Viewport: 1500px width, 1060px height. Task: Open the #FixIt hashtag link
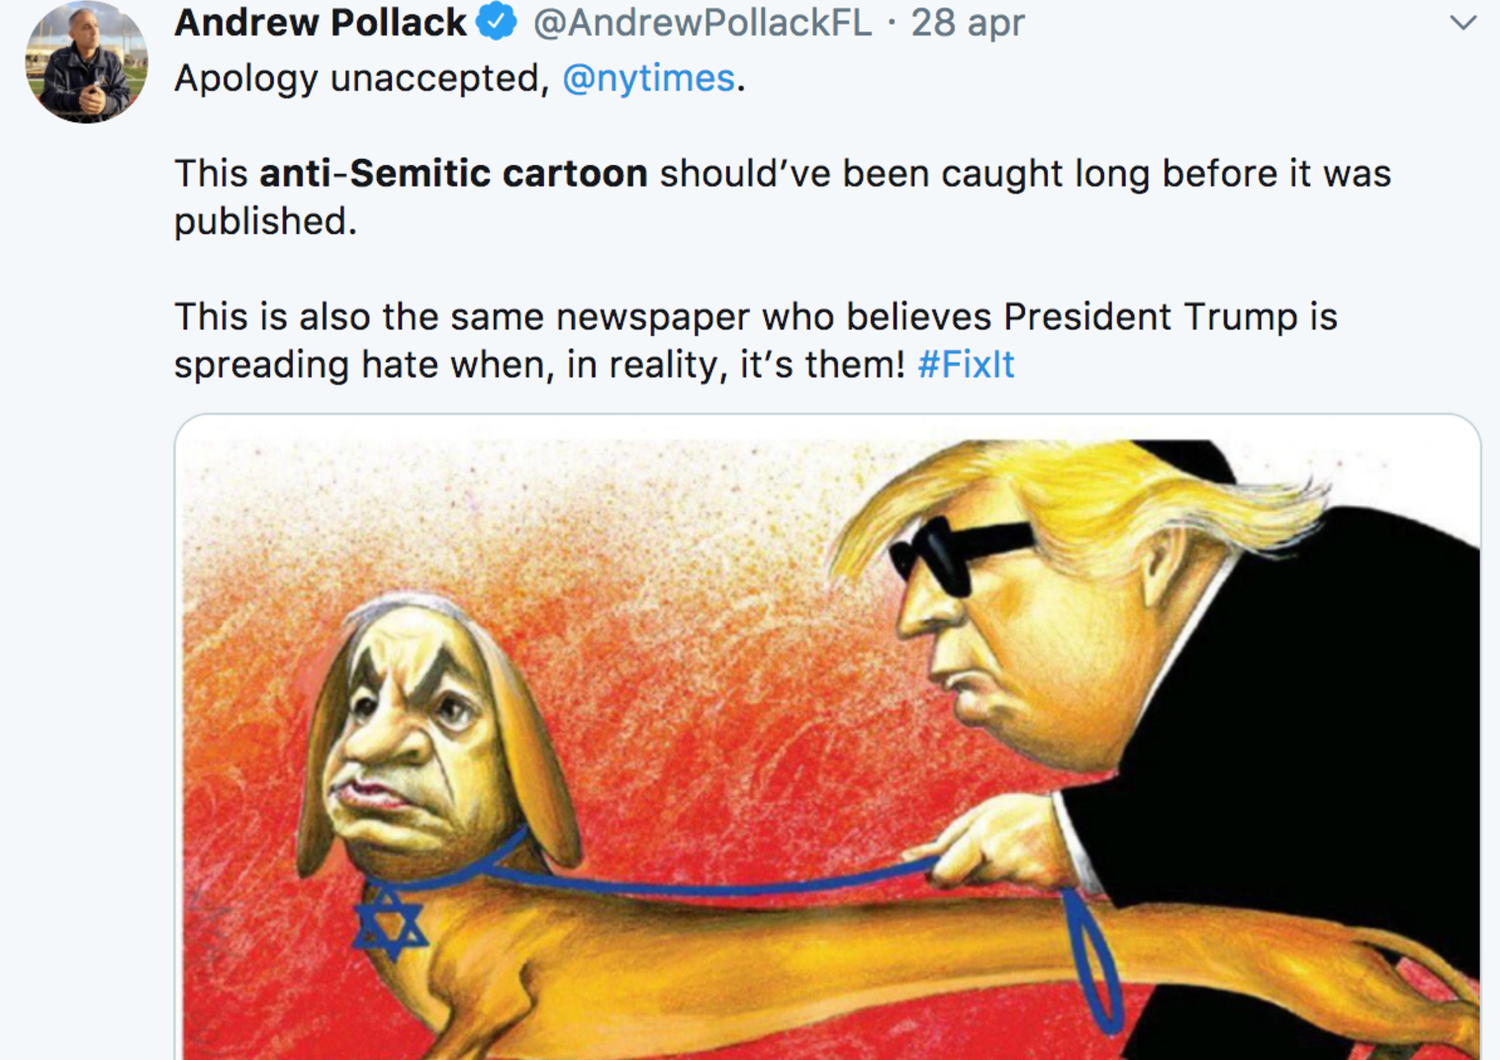965,364
